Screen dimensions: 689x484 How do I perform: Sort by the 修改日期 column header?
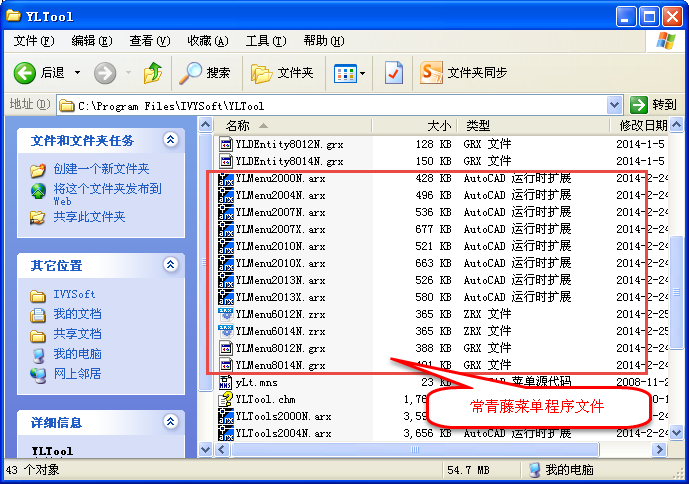639,126
